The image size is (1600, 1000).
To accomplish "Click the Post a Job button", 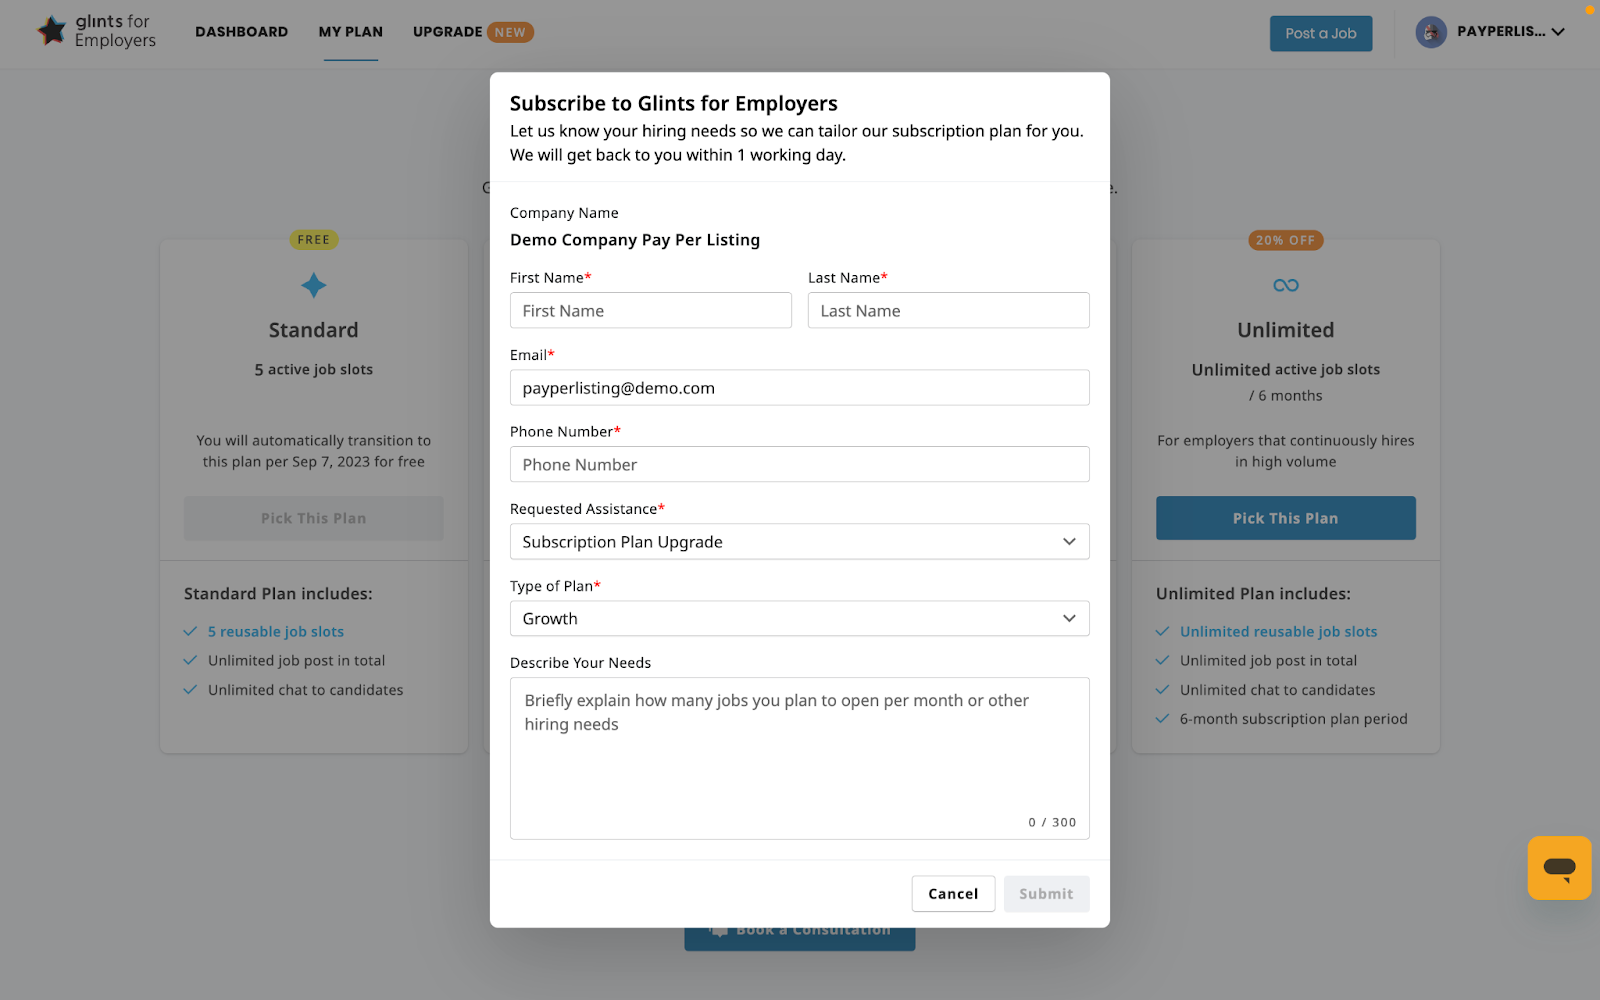I will click(x=1321, y=33).
